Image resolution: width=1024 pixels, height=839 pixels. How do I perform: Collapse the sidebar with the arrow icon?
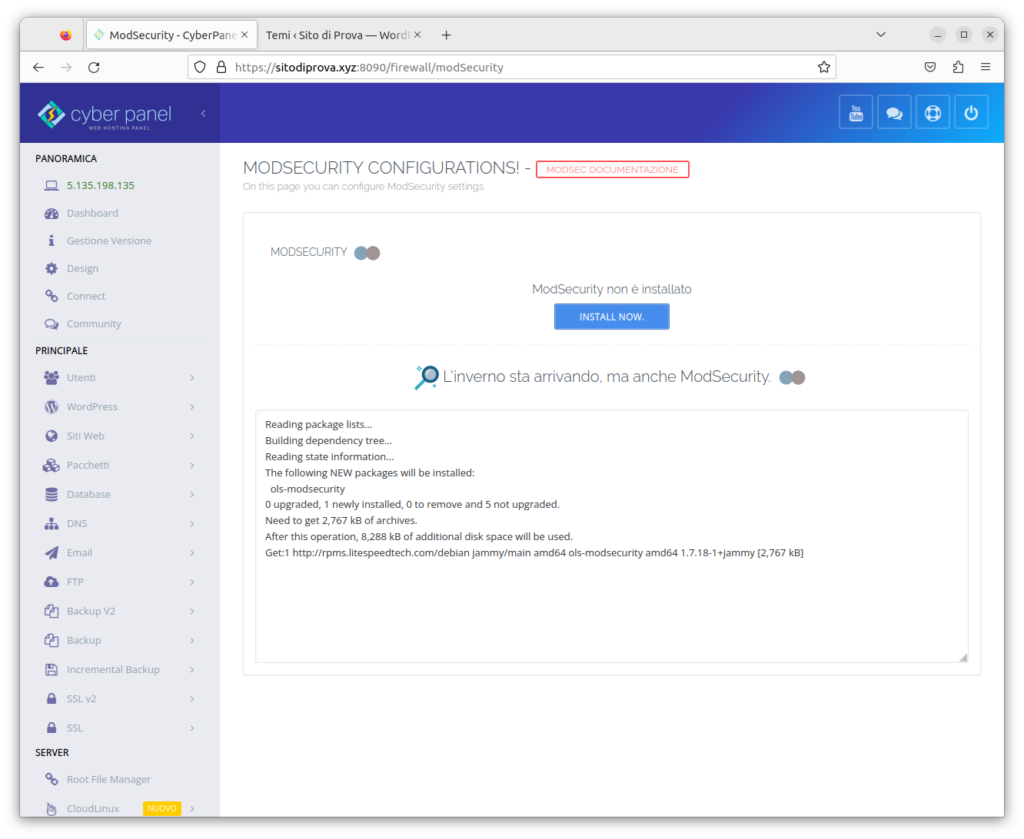click(203, 114)
